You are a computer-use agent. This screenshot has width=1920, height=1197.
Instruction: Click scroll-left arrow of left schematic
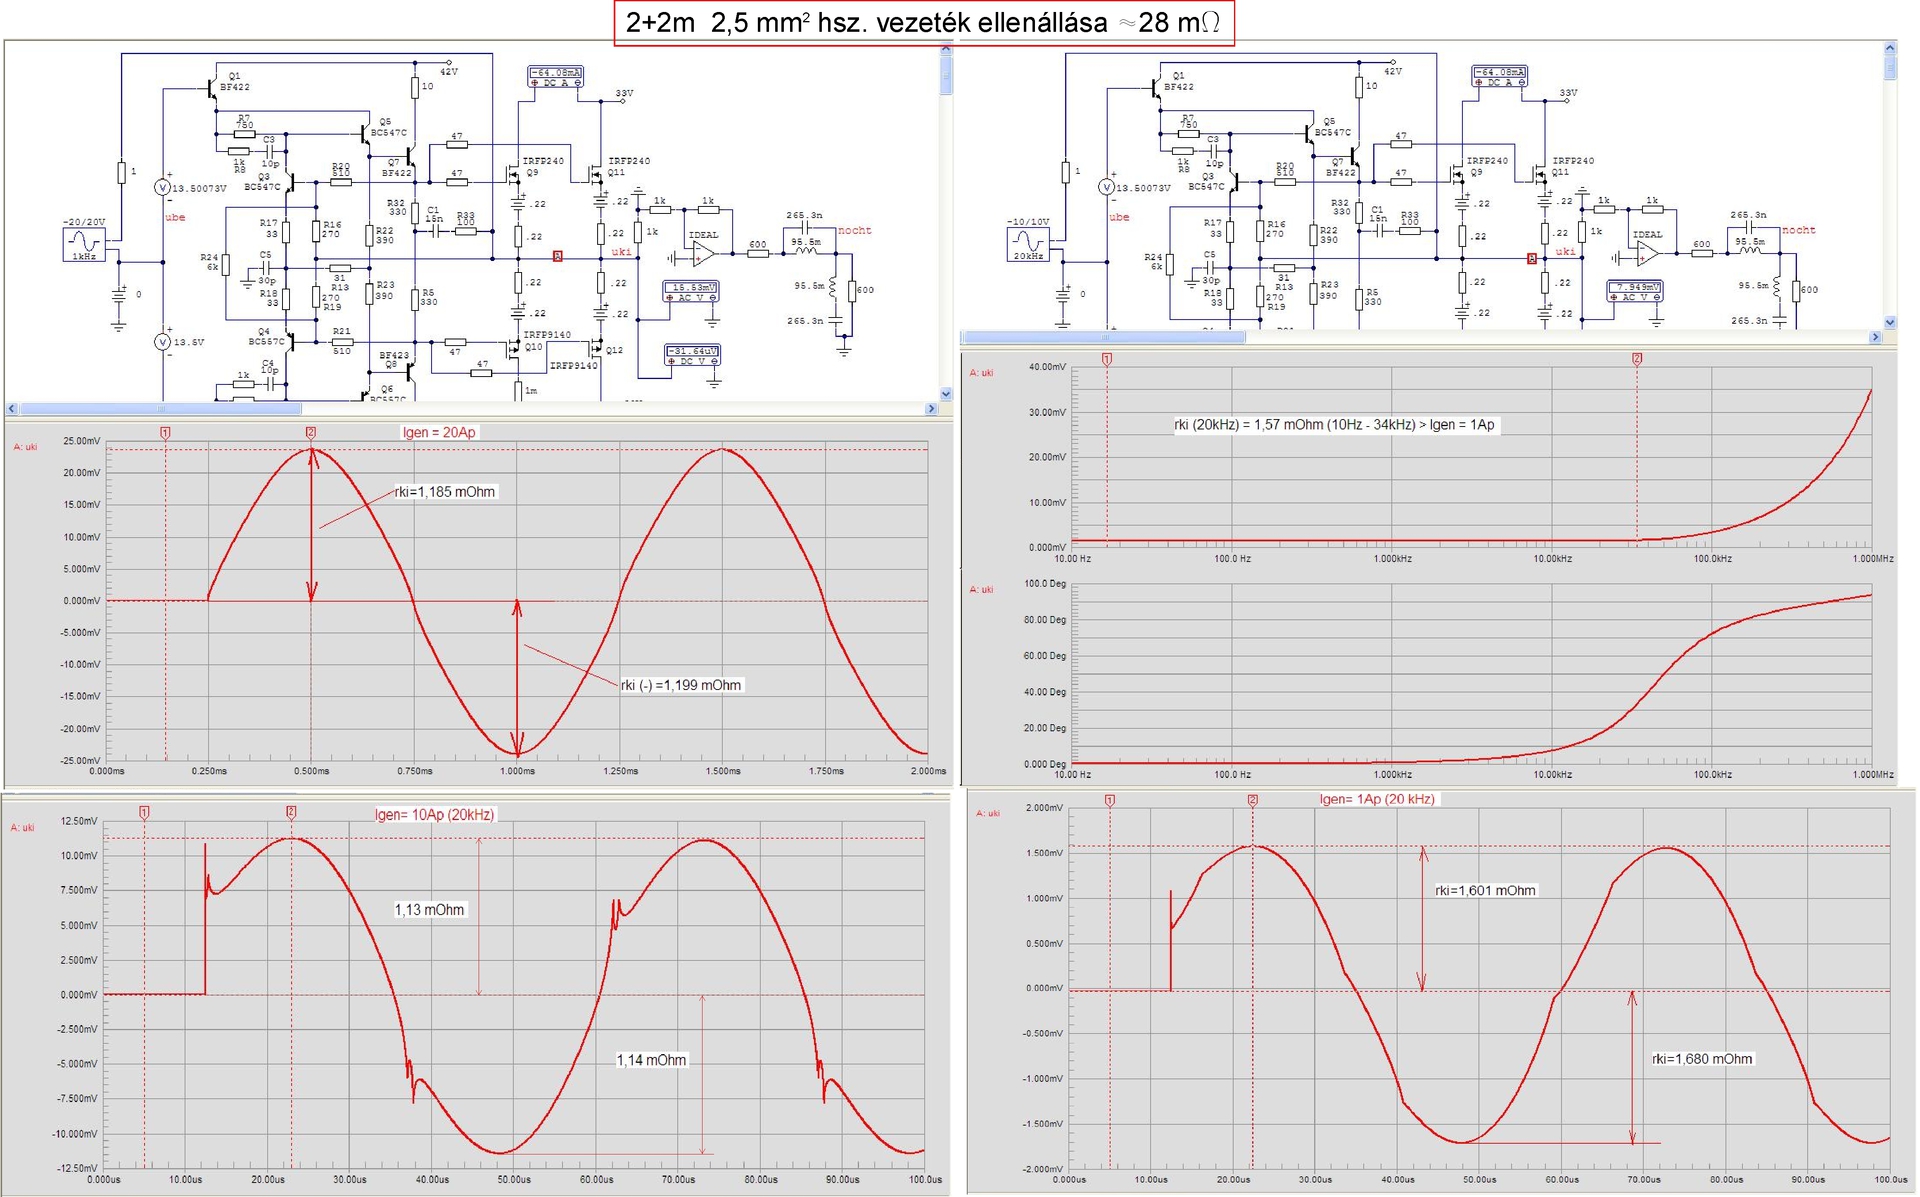tap(12, 408)
